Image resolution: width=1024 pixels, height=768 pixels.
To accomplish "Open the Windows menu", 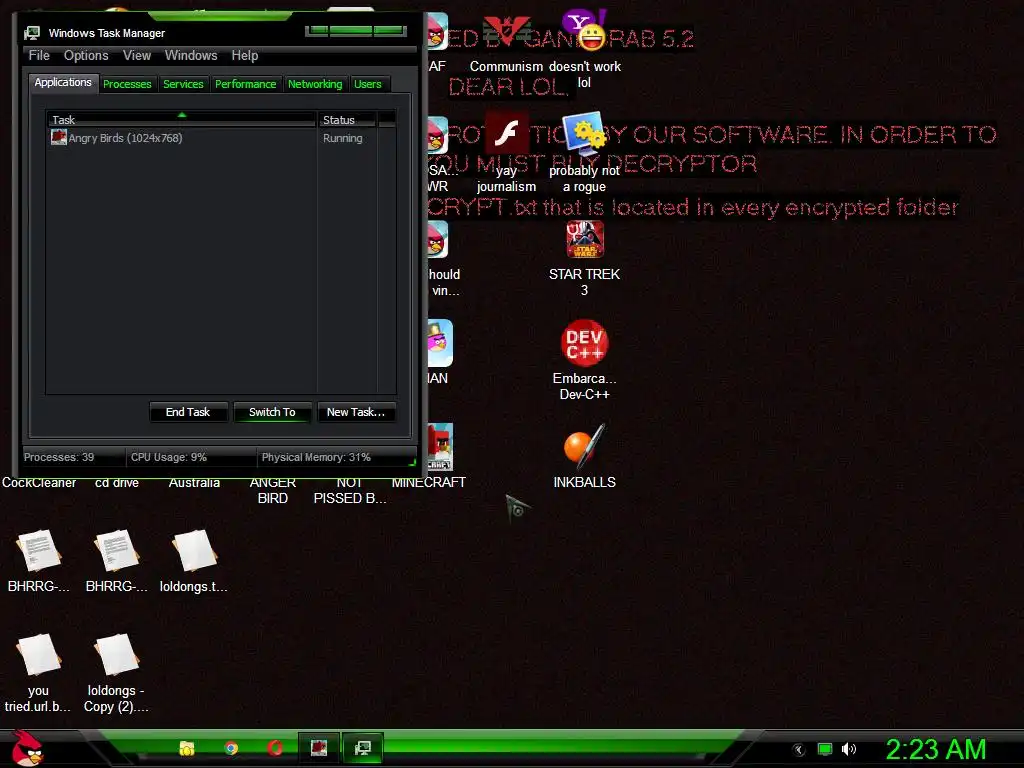I will [x=191, y=56].
